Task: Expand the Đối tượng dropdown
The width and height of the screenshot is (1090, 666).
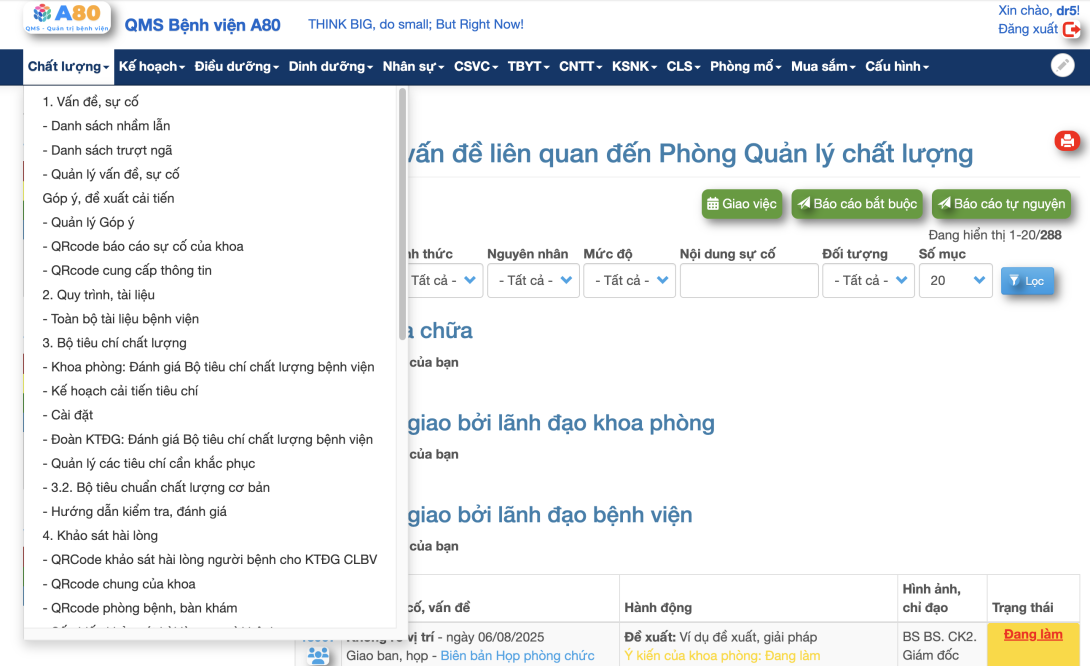Action: pyautogui.click(x=868, y=281)
